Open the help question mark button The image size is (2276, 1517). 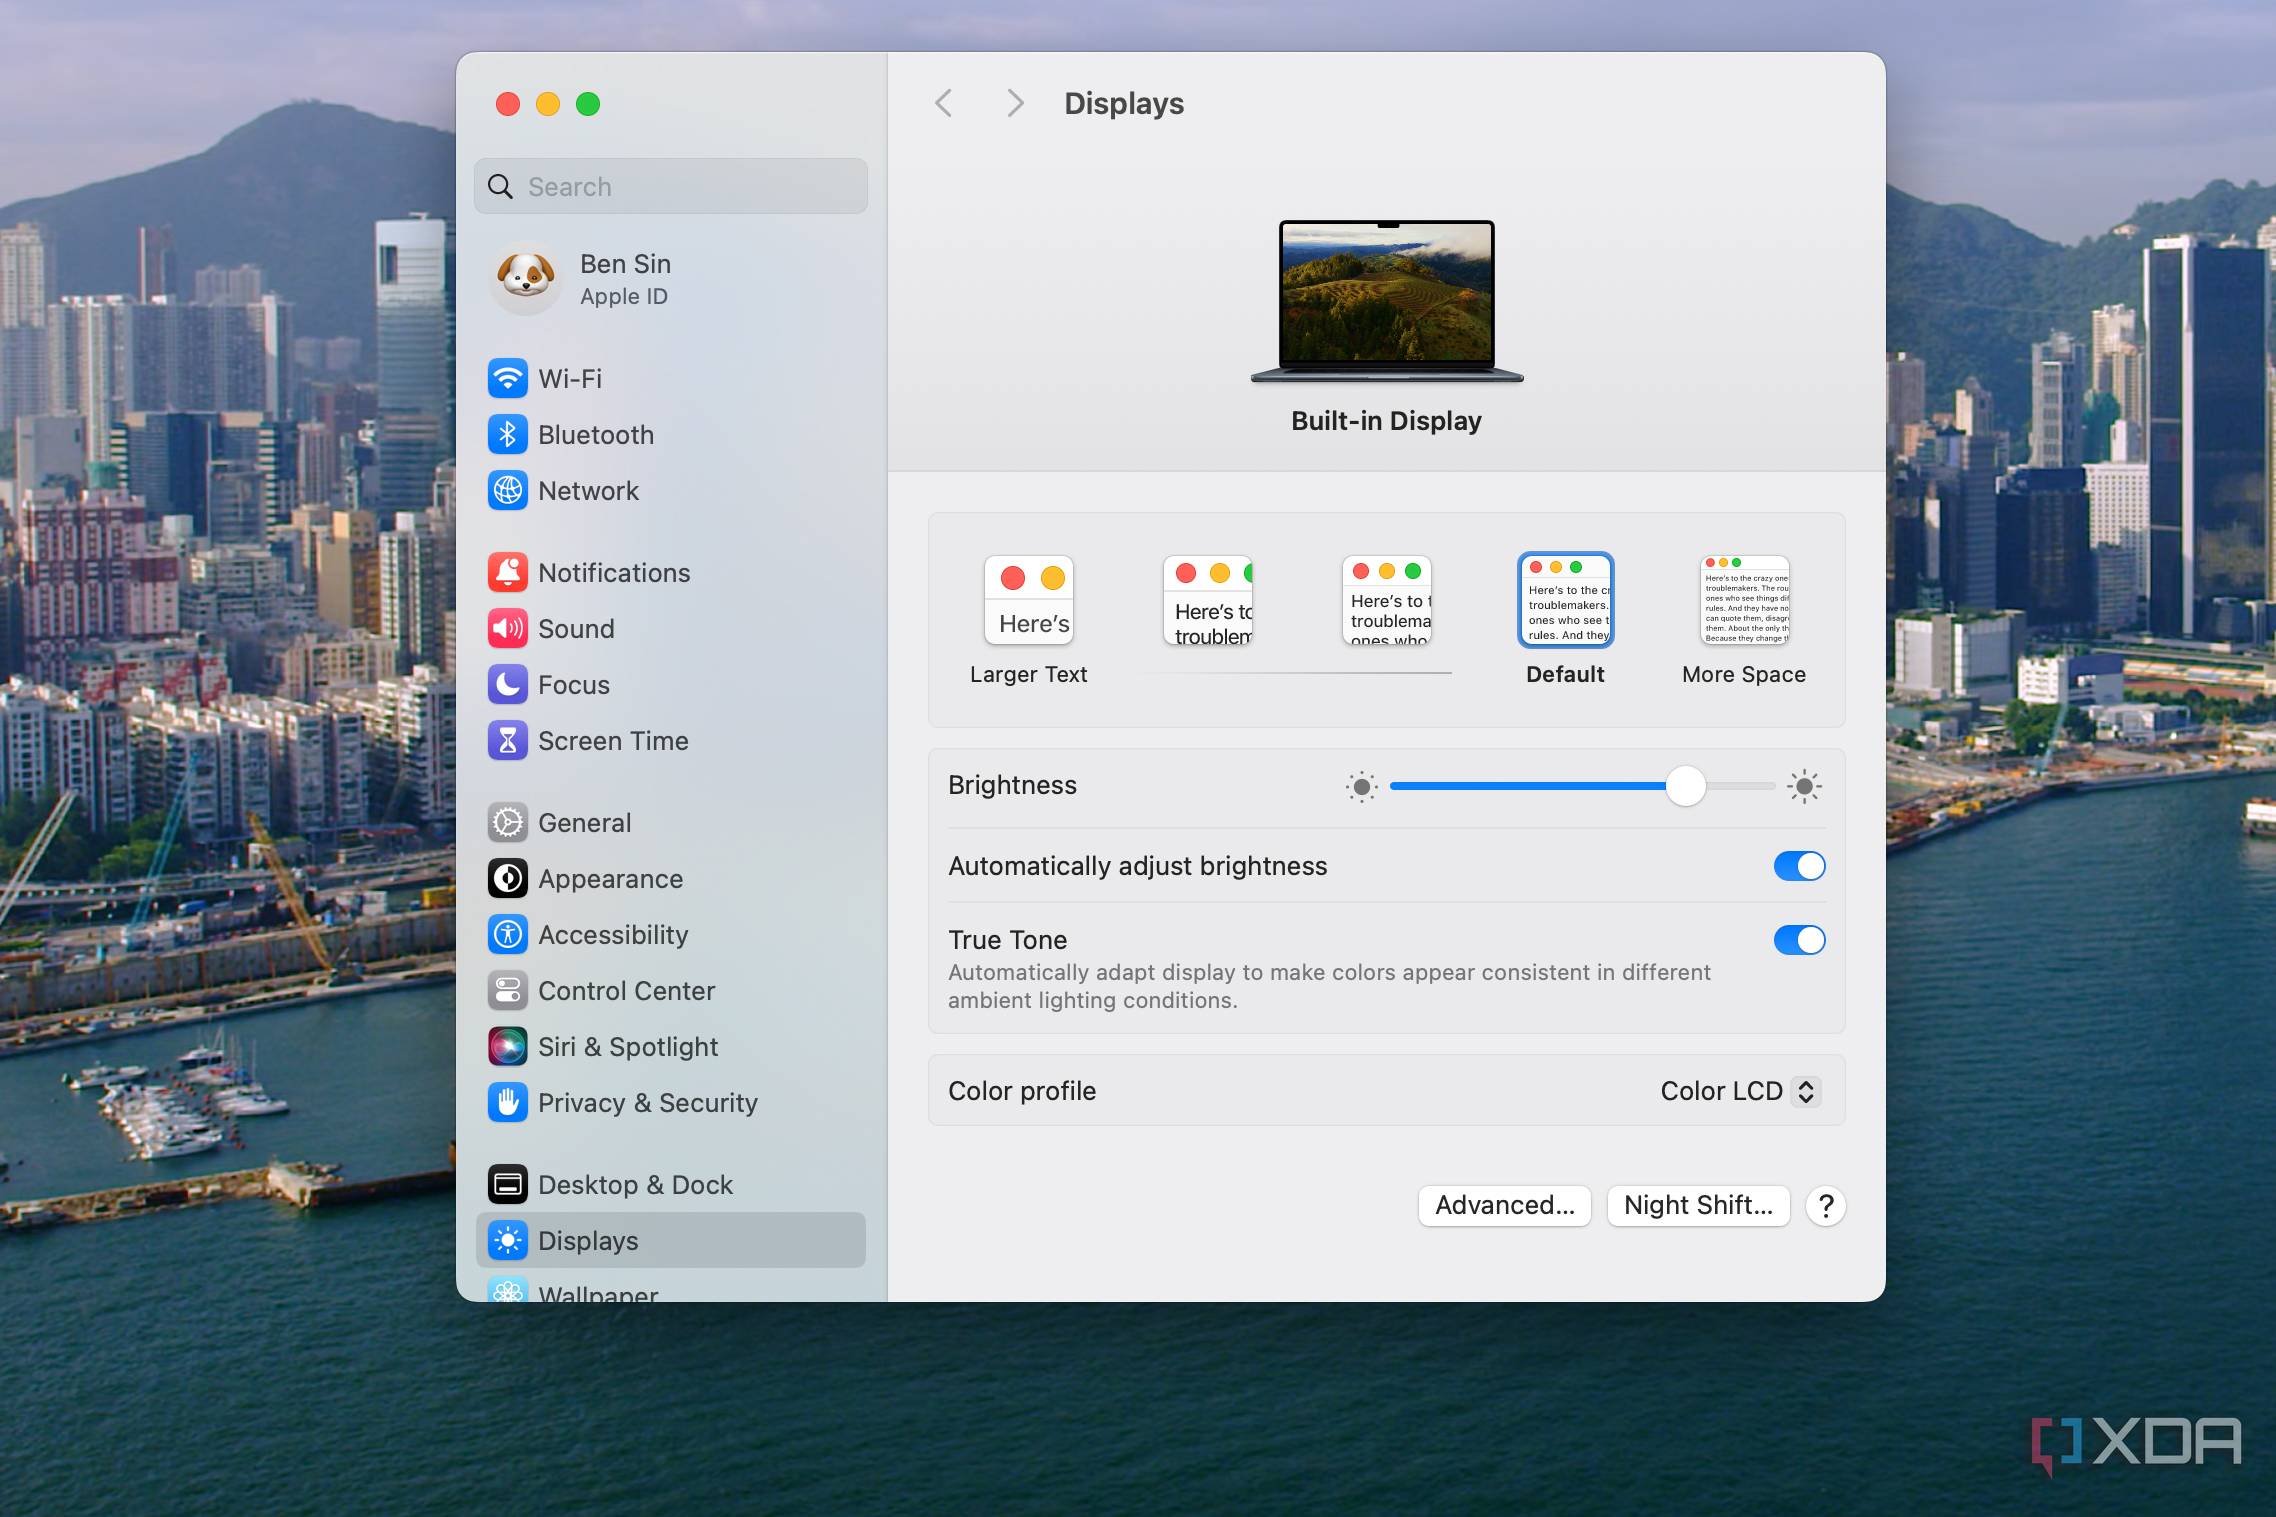(1825, 1205)
